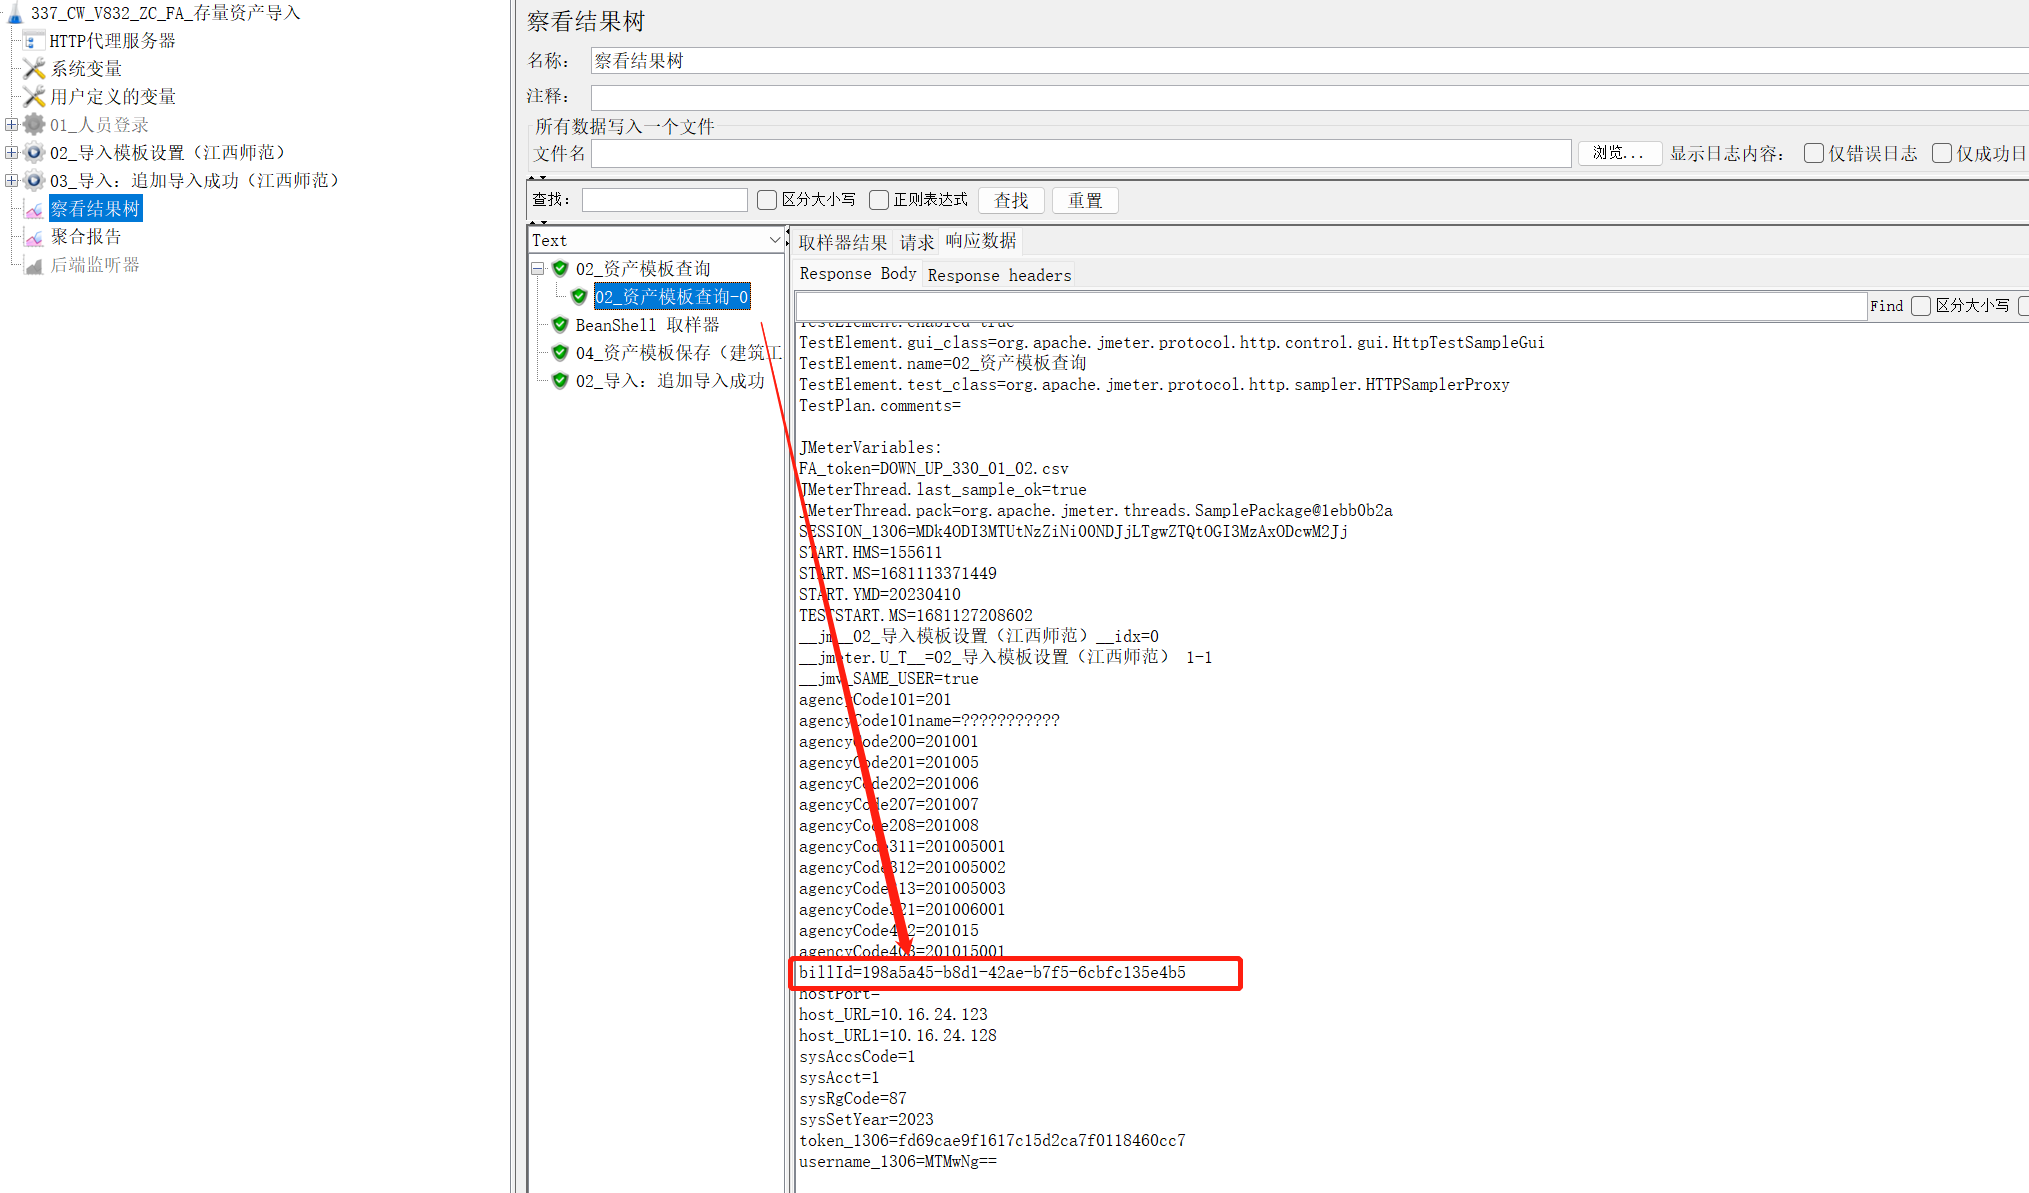This screenshot has width=2029, height=1193.
Task: Click green shield beside 04_资产模板保存 result
Action: click(x=560, y=353)
